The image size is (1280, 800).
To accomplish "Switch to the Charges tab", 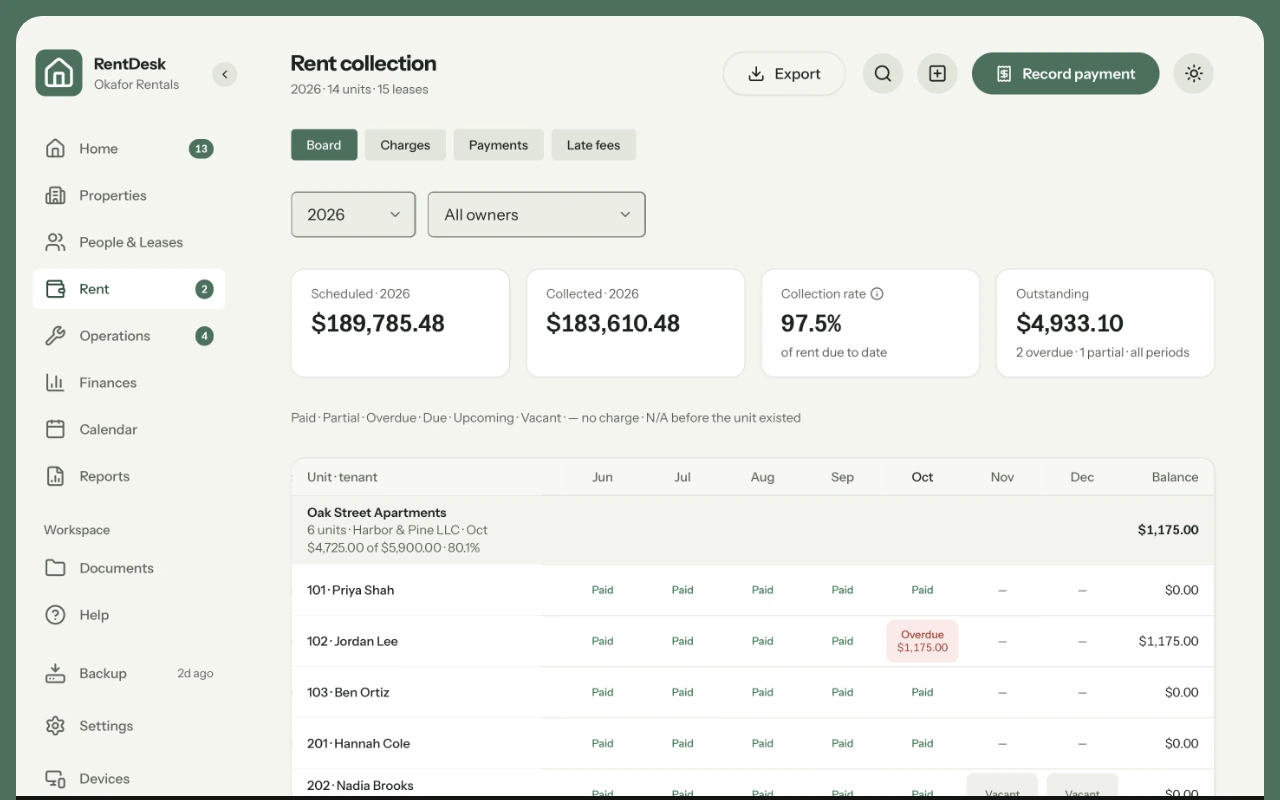I will point(405,145).
